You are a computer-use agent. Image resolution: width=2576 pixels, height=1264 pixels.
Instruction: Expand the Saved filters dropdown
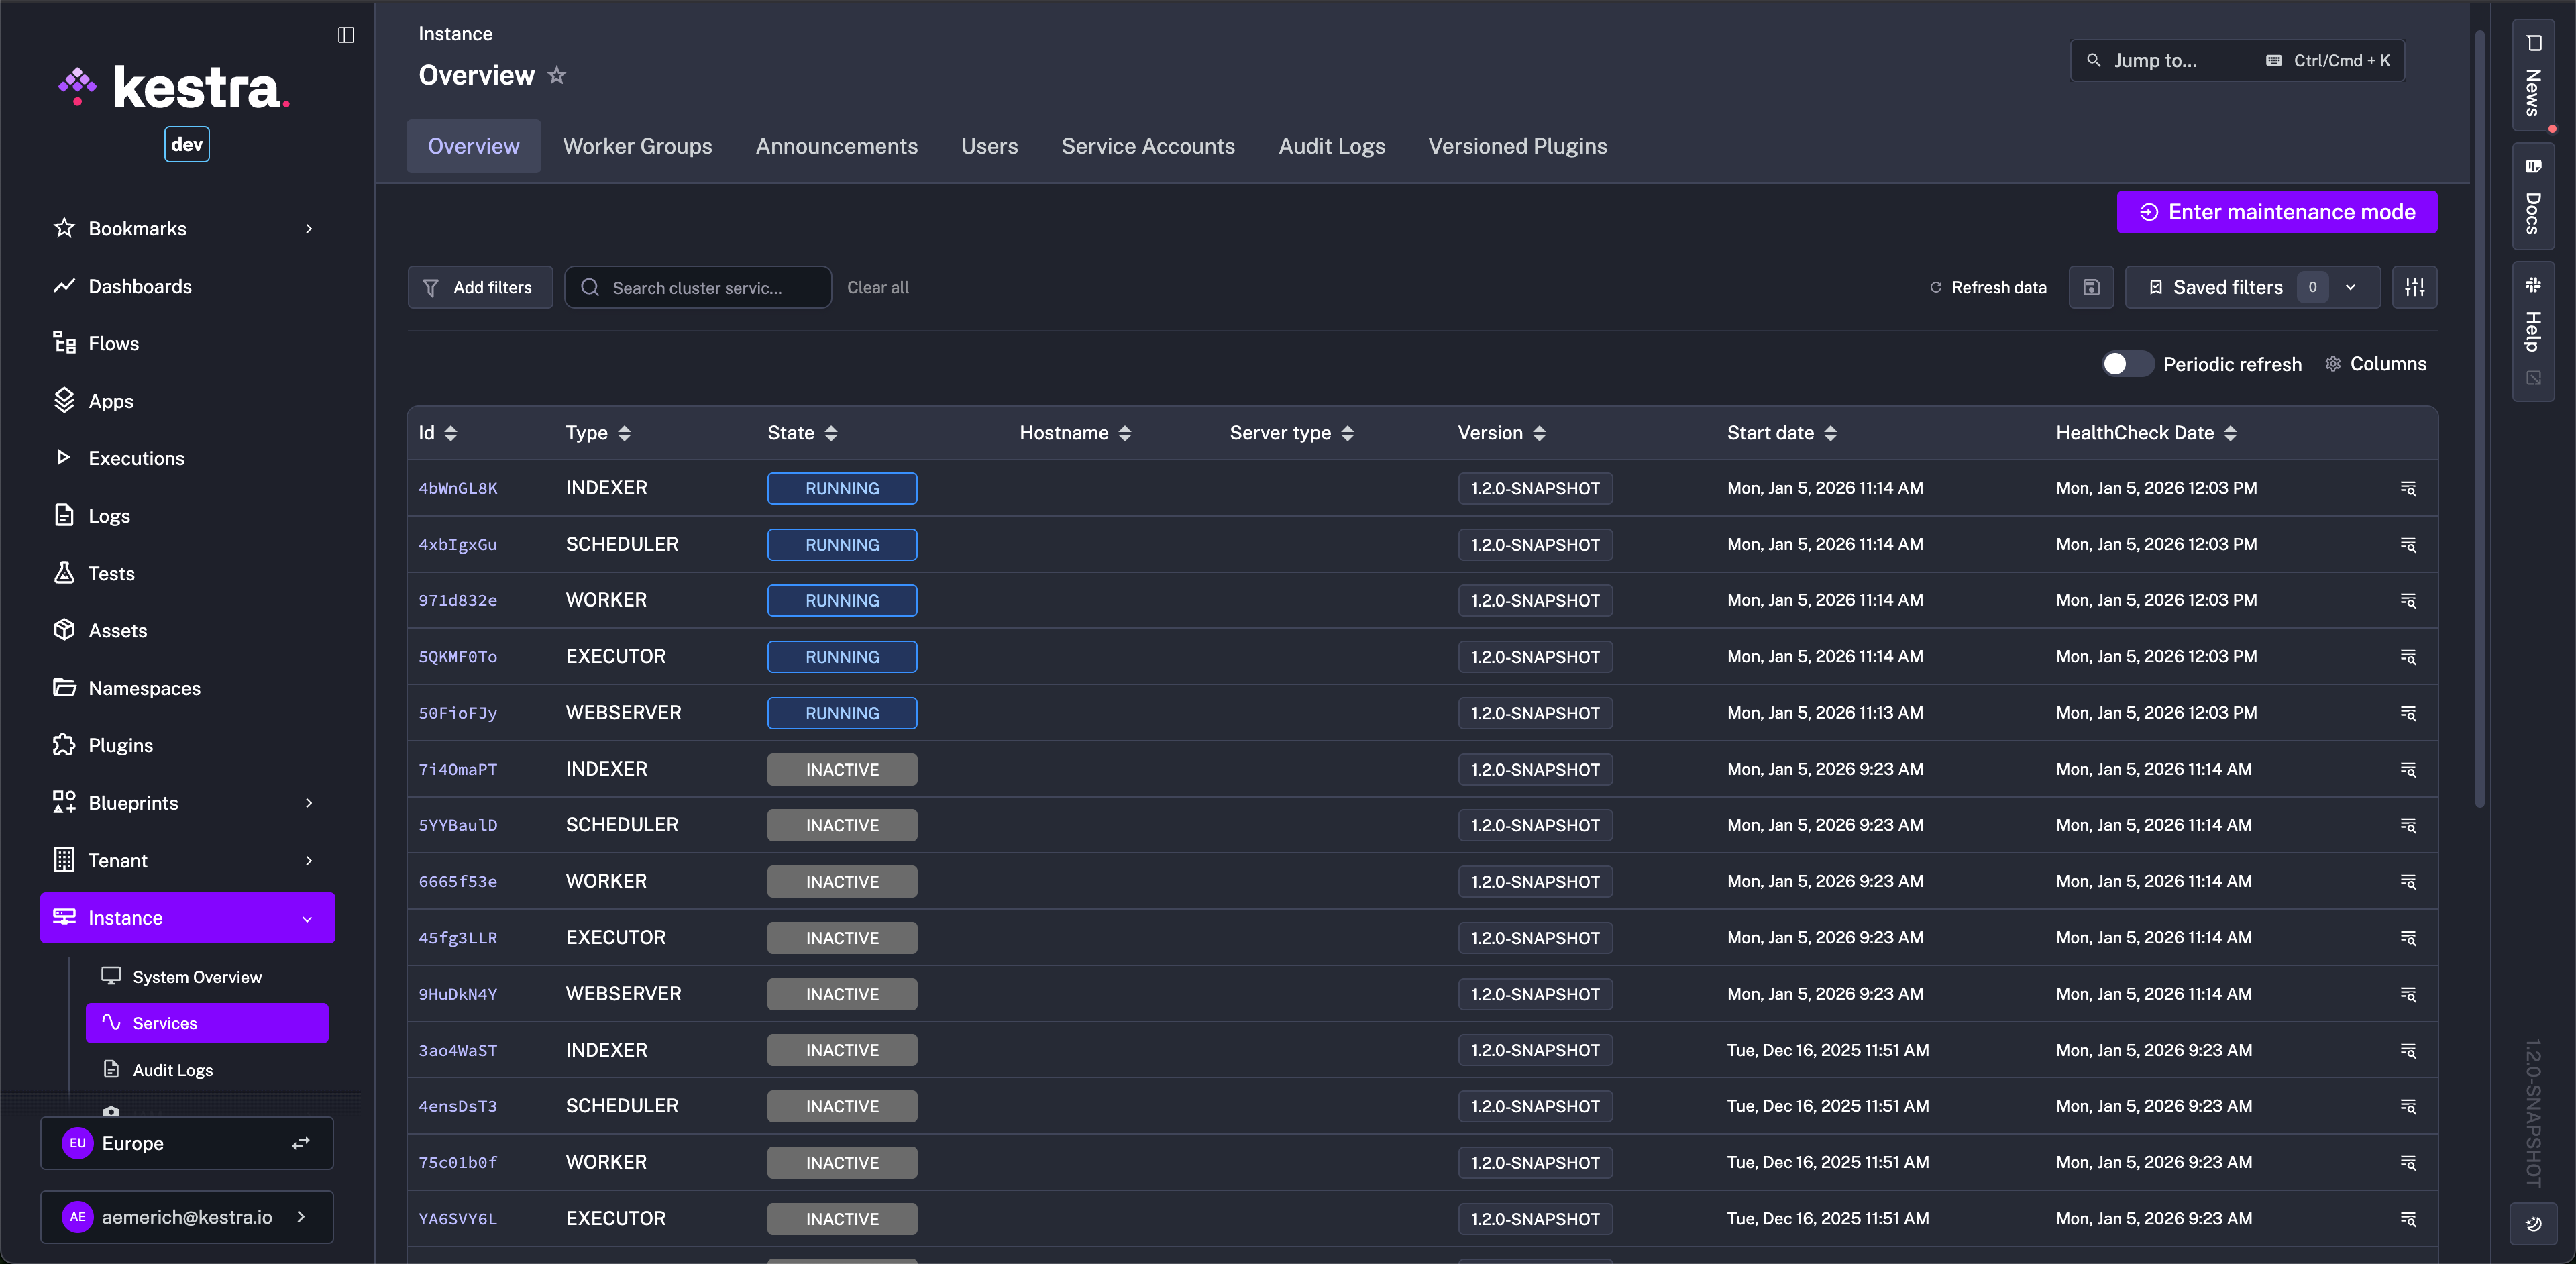[x=2351, y=287]
